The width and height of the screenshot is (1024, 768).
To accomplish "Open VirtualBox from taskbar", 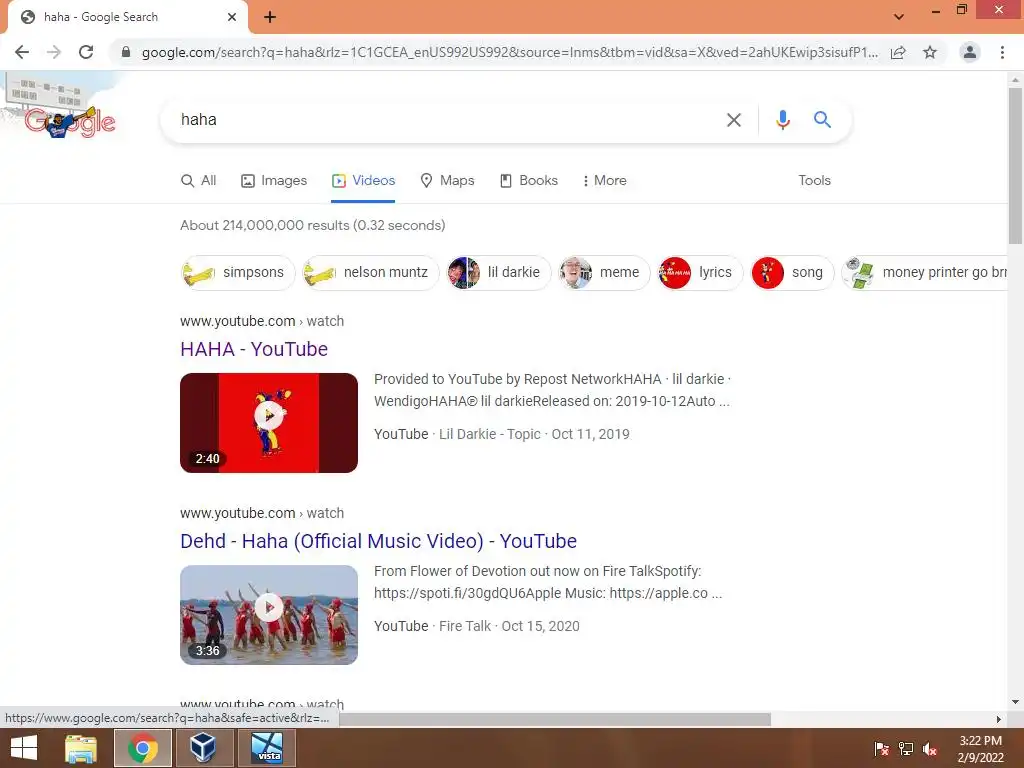I will (x=203, y=748).
